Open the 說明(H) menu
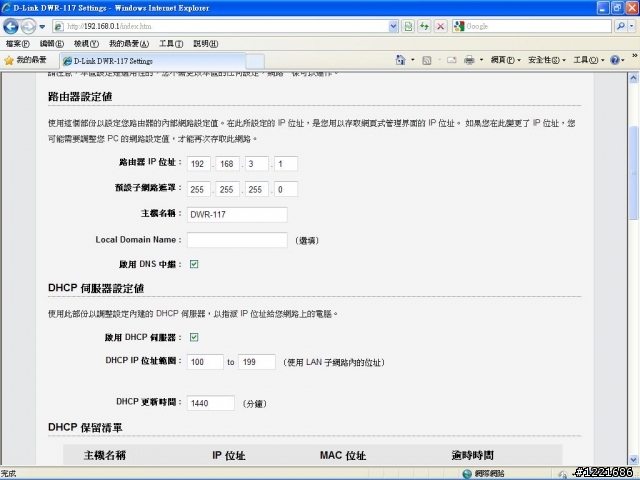The image size is (640, 480). (x=205, y=44)
